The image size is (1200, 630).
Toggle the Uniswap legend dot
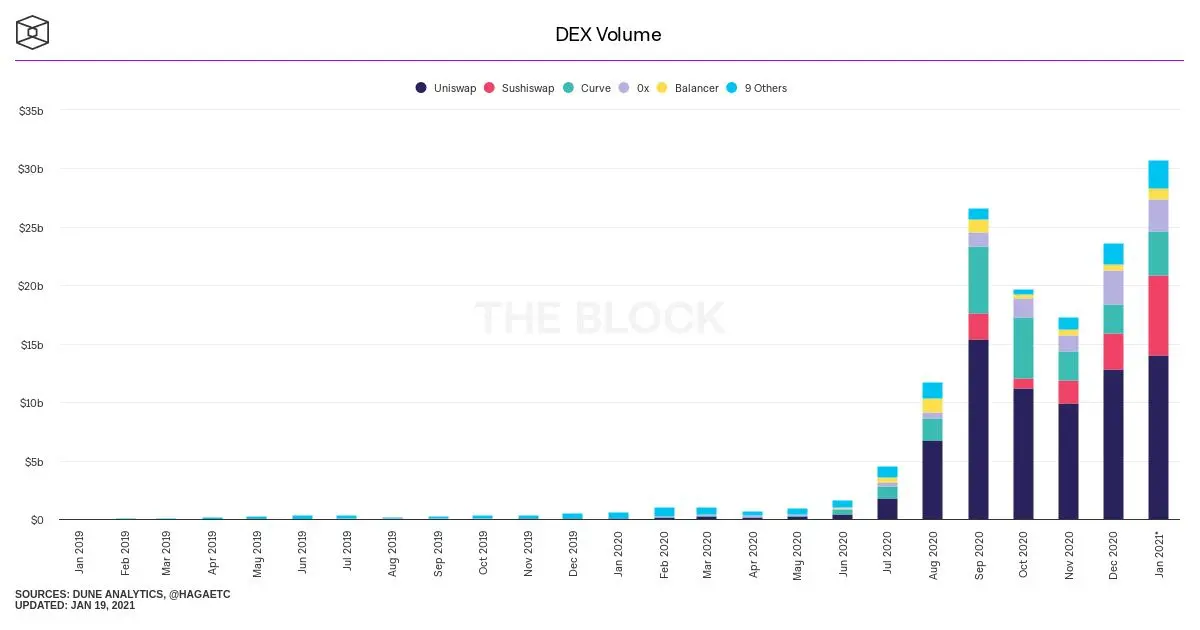pos(421,88)
